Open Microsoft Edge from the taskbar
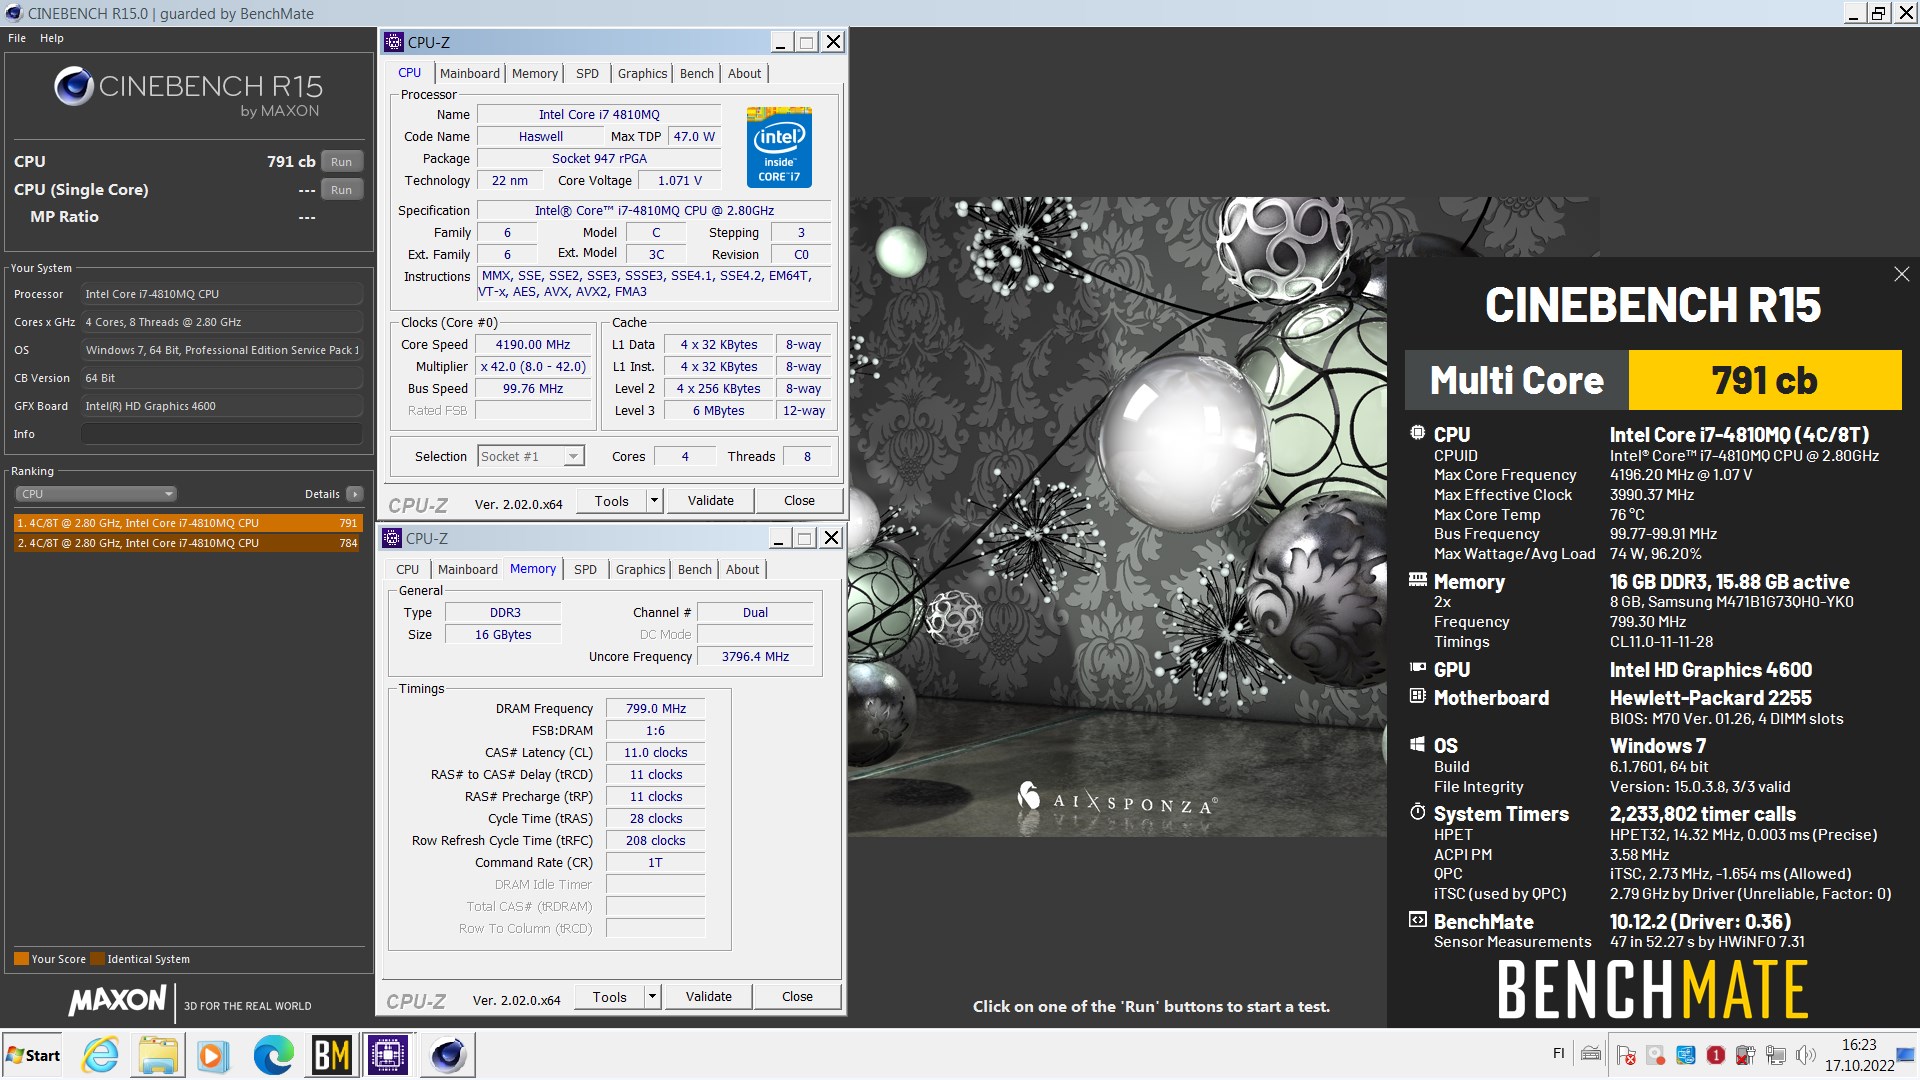This screenshot has width=1920, height=1080. pyautogui.click(x=273, y=1055)
